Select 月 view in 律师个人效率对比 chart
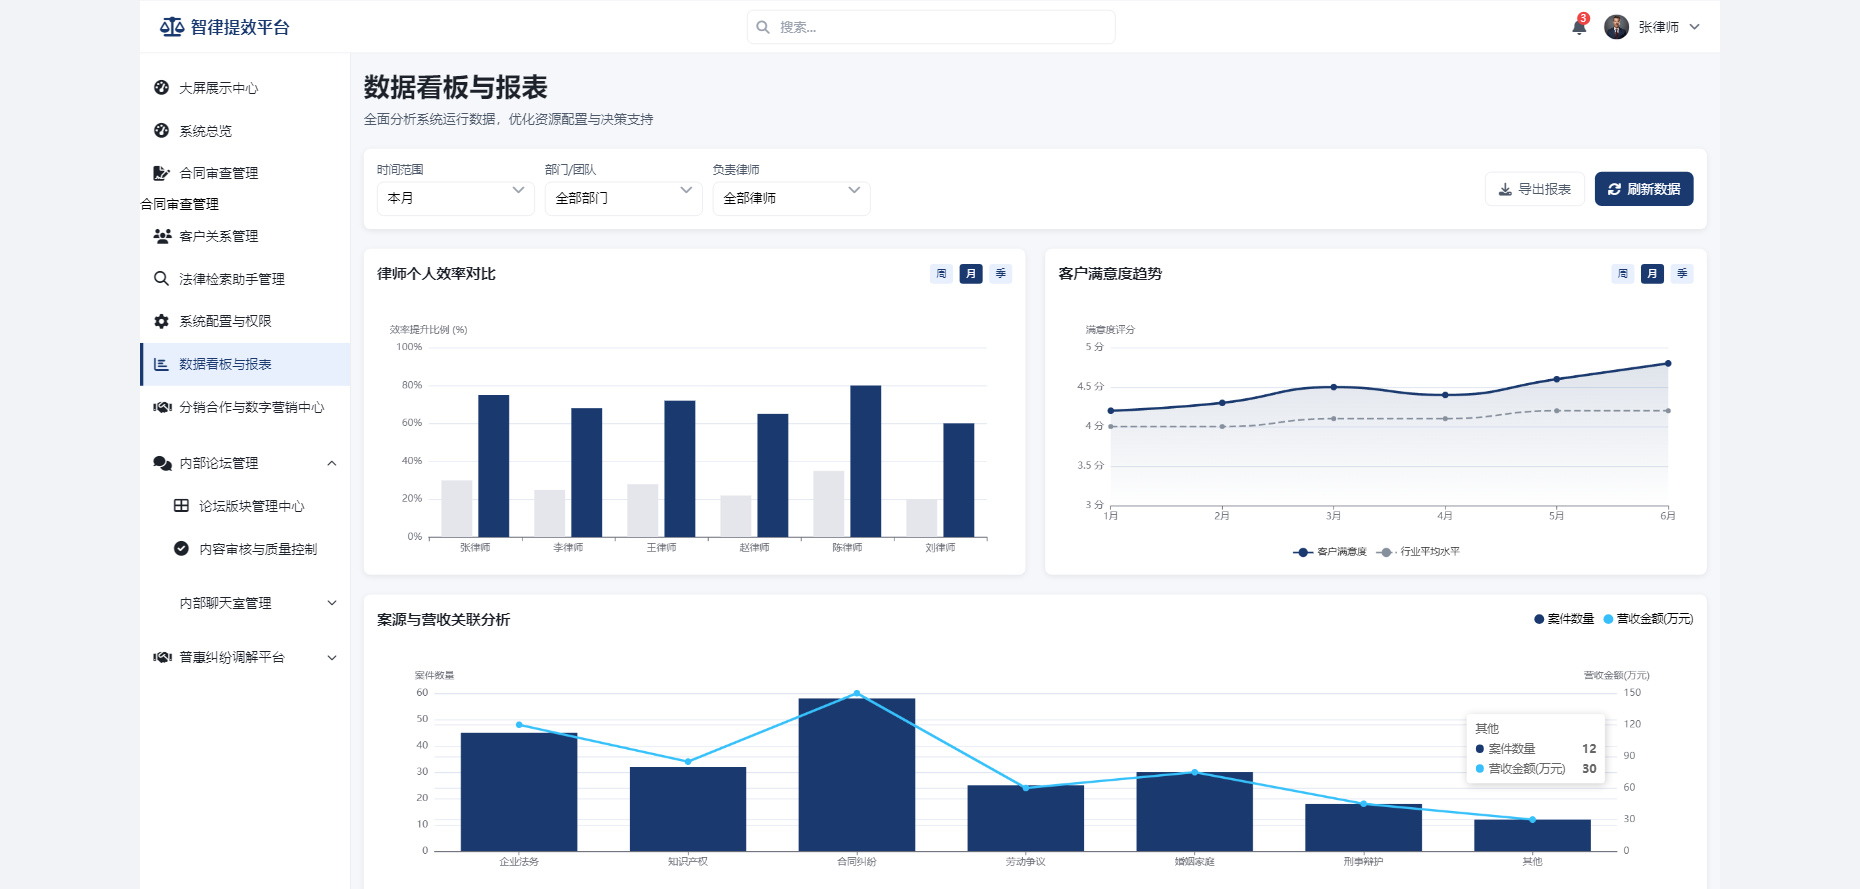Screen dimensions: 1860x889 point(971,274)
